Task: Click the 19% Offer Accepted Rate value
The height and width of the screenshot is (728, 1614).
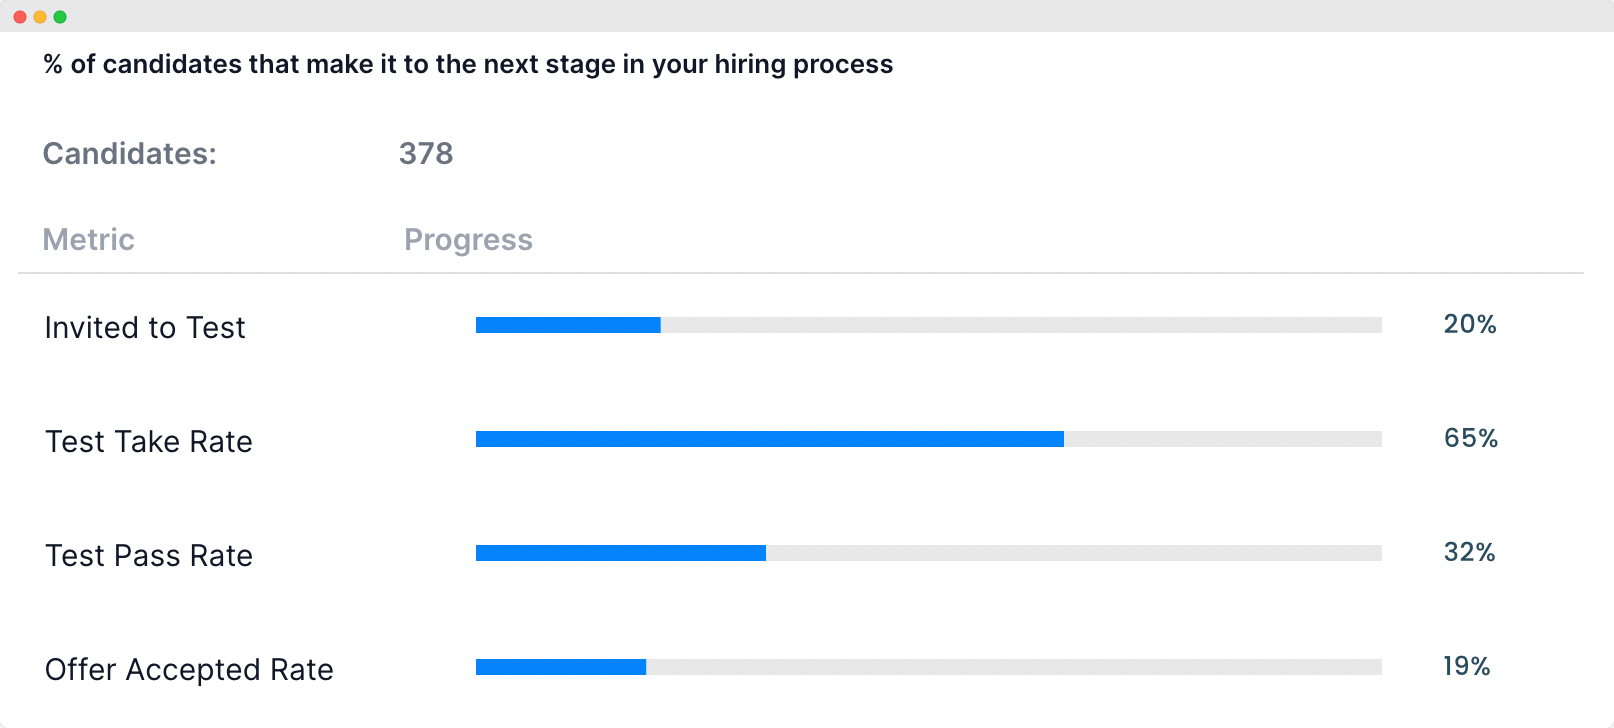Action: pos(1467,666)
